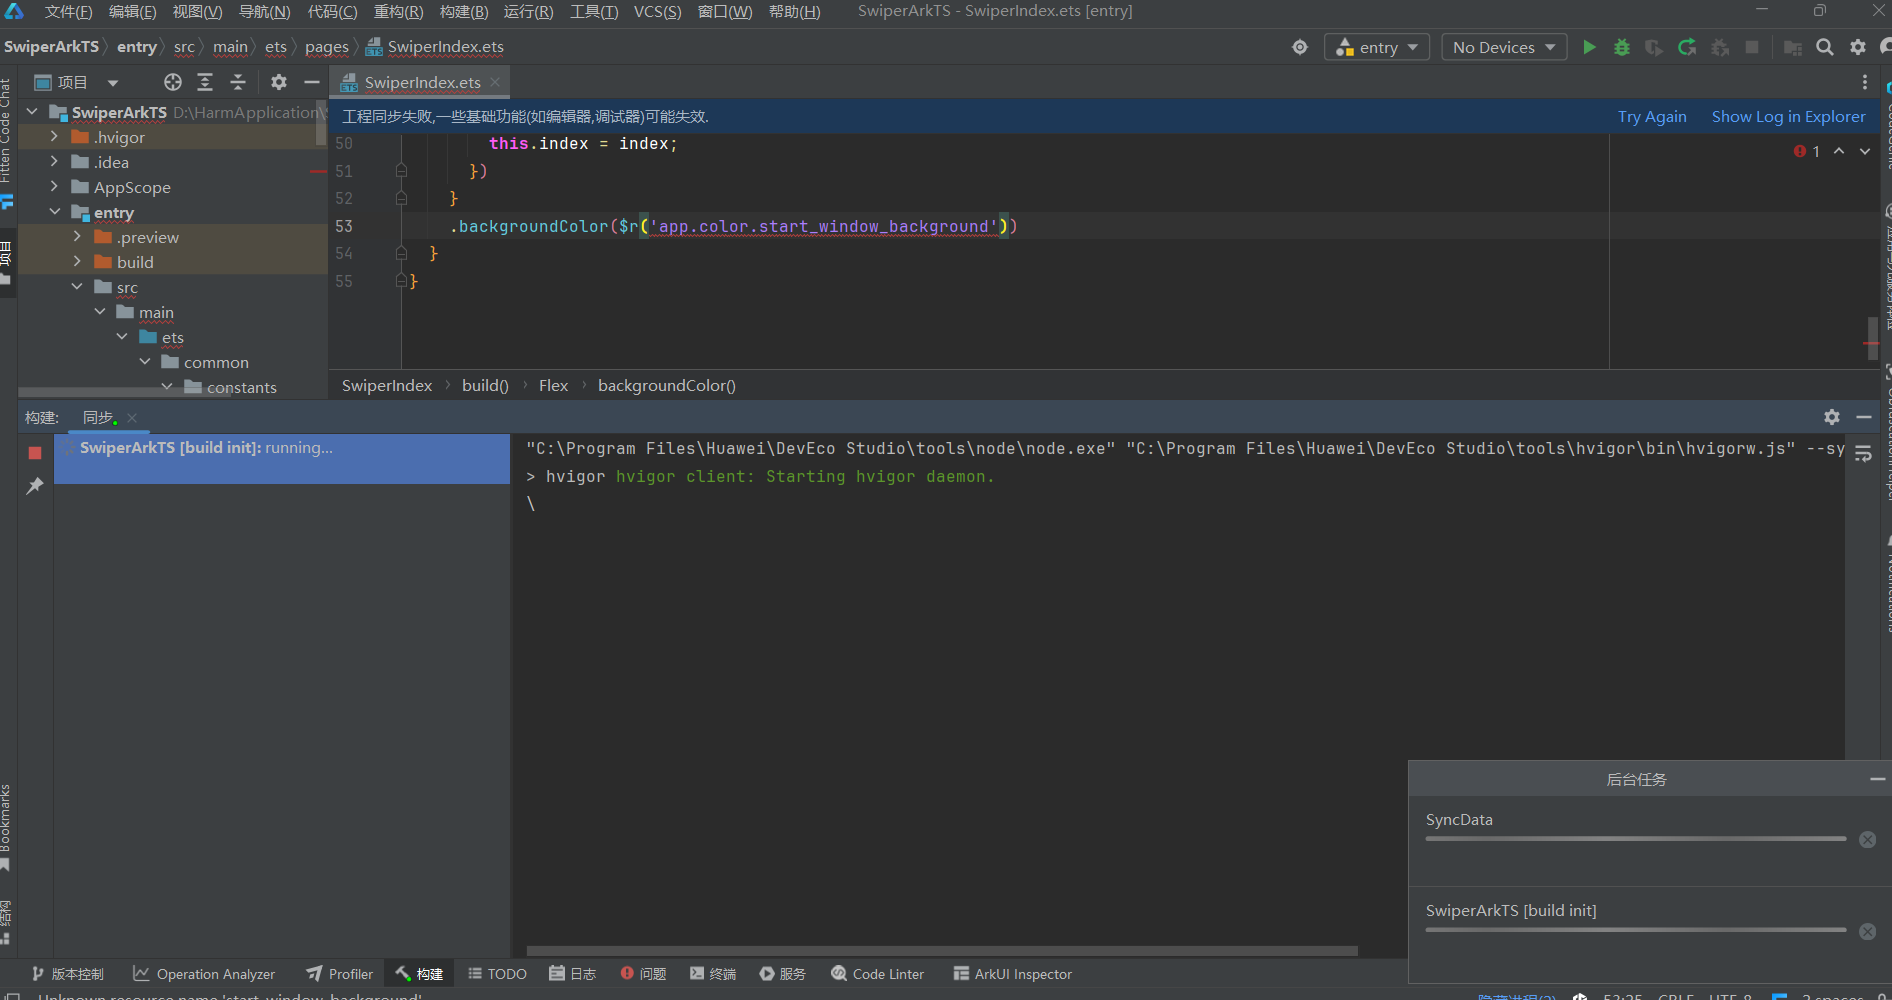The width and height of the screenshot is (1892, 1000).
Task: Open build panel settings gear
Action: tap(1832, 417)
